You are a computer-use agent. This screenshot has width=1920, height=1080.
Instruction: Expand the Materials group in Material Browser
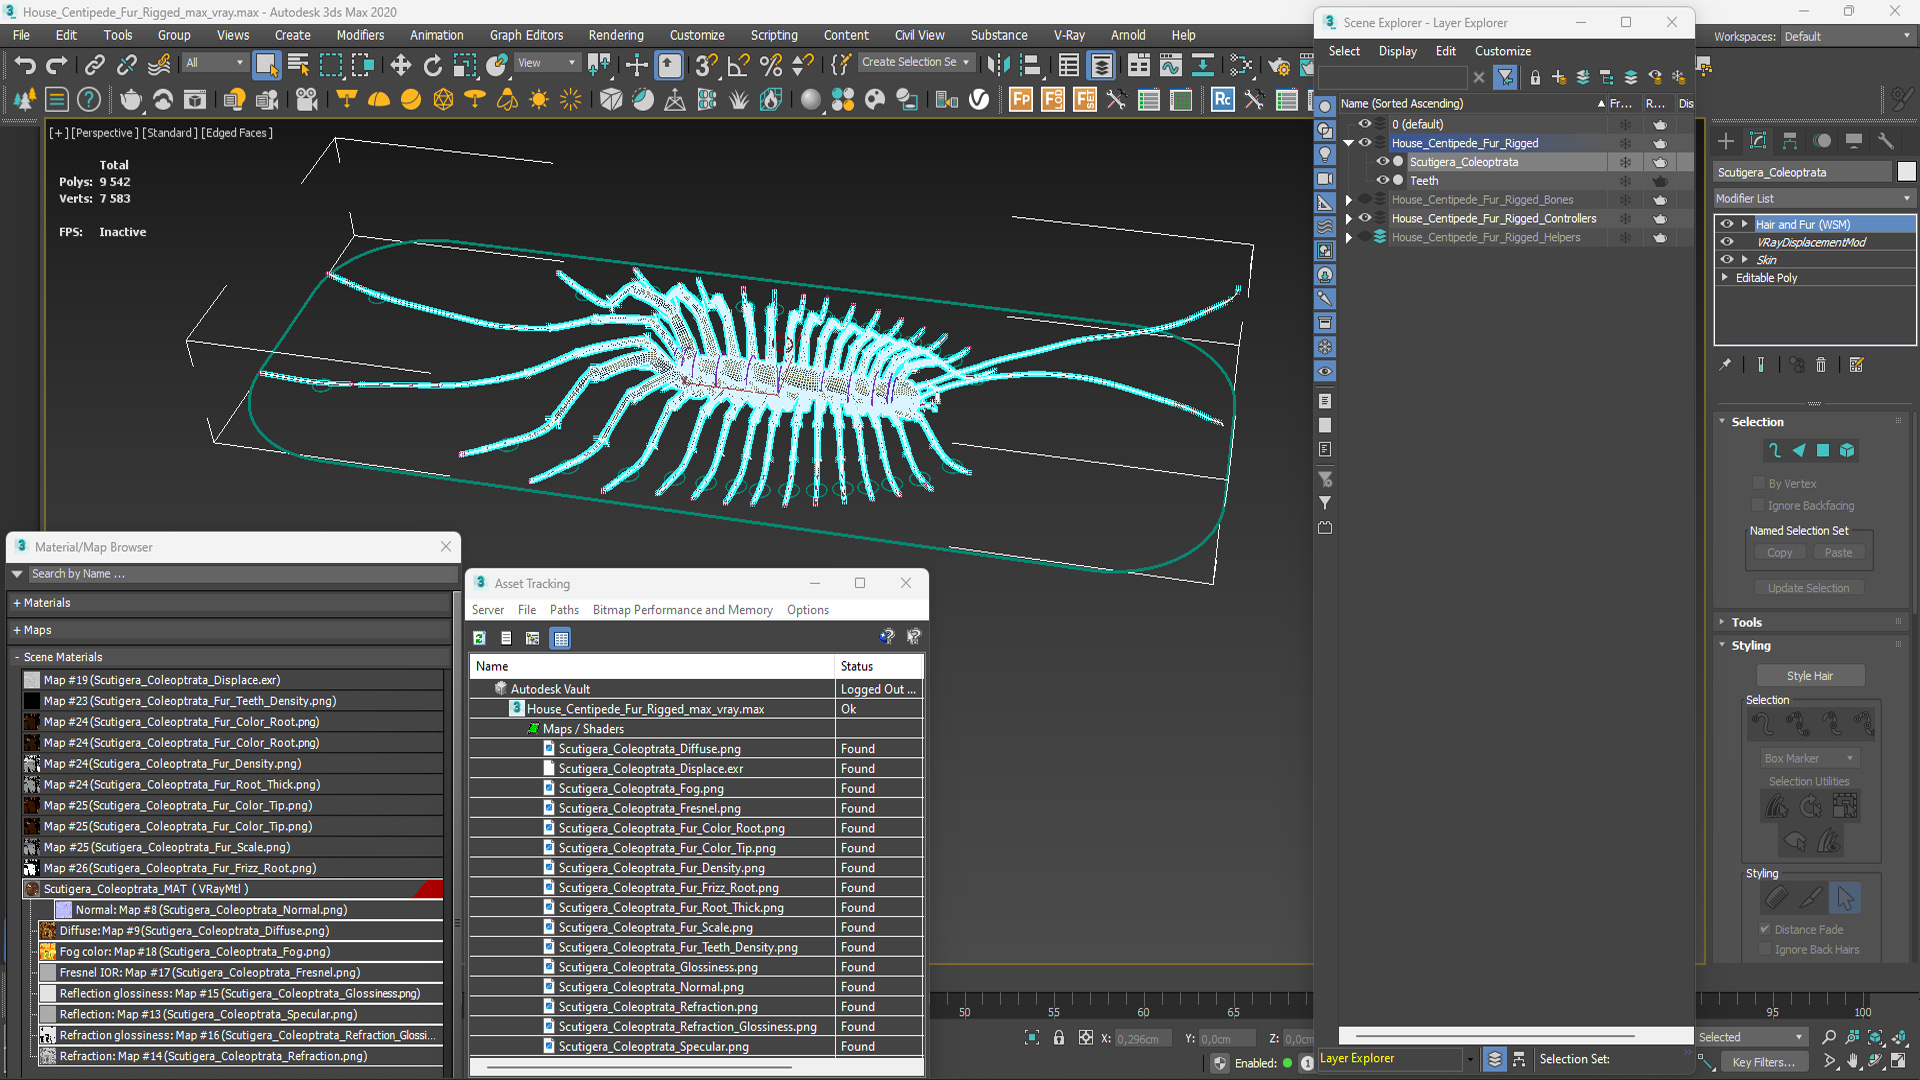click(17, 603)
